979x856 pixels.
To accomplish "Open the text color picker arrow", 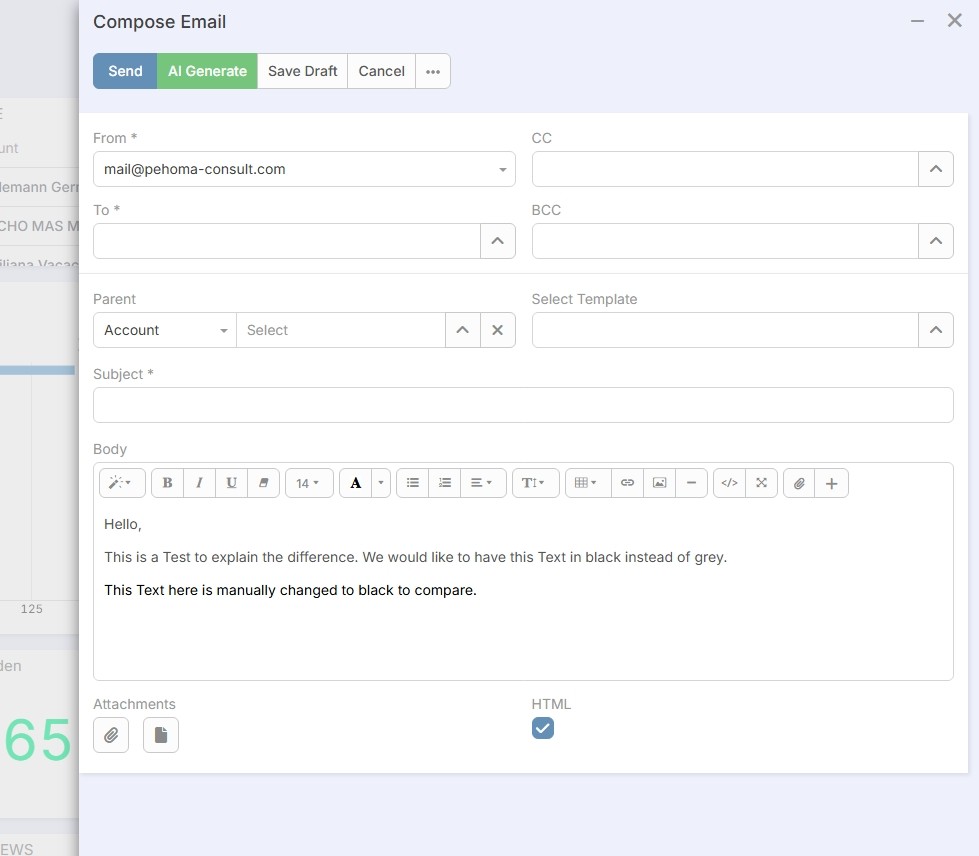I will pos(380,483).
